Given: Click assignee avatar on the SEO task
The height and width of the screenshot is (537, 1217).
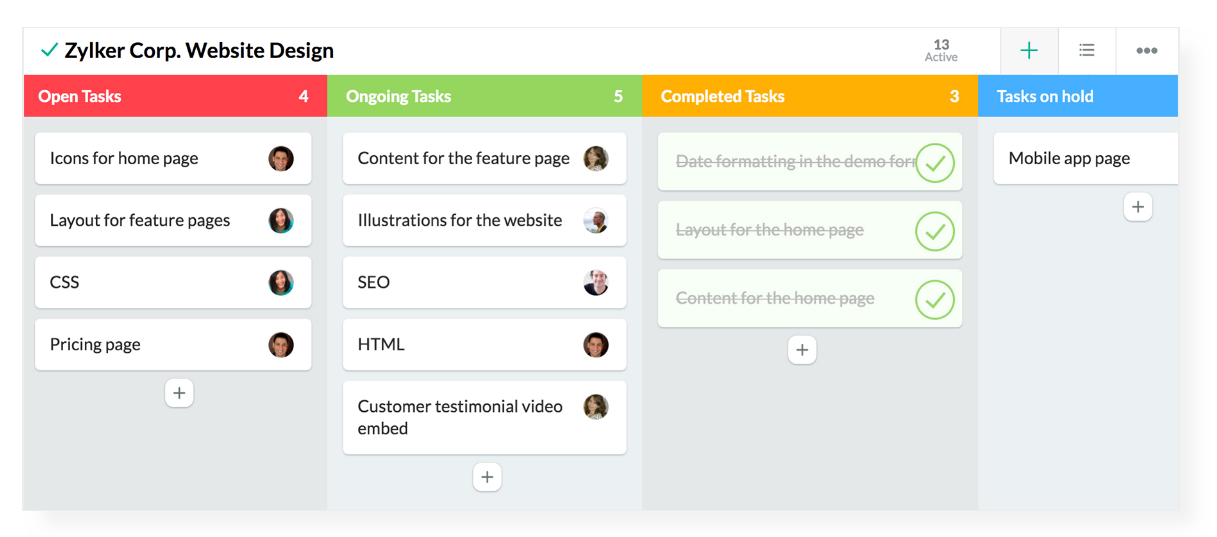Looking at the screenshot, I should 596,283.
